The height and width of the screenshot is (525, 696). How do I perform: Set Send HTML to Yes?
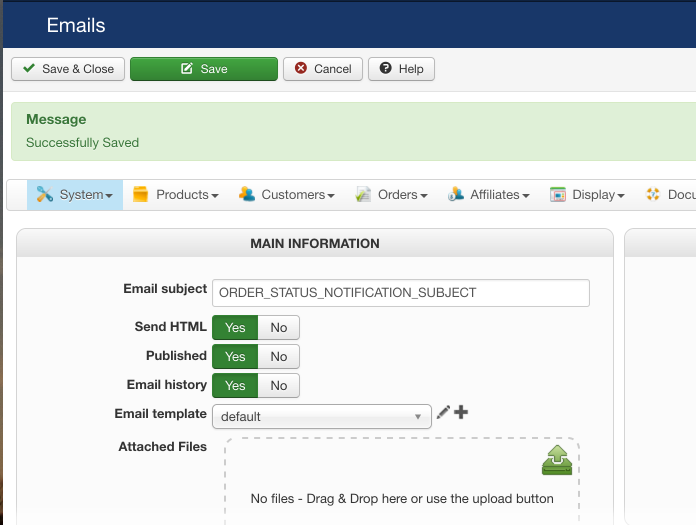click(x=235, y=328)
